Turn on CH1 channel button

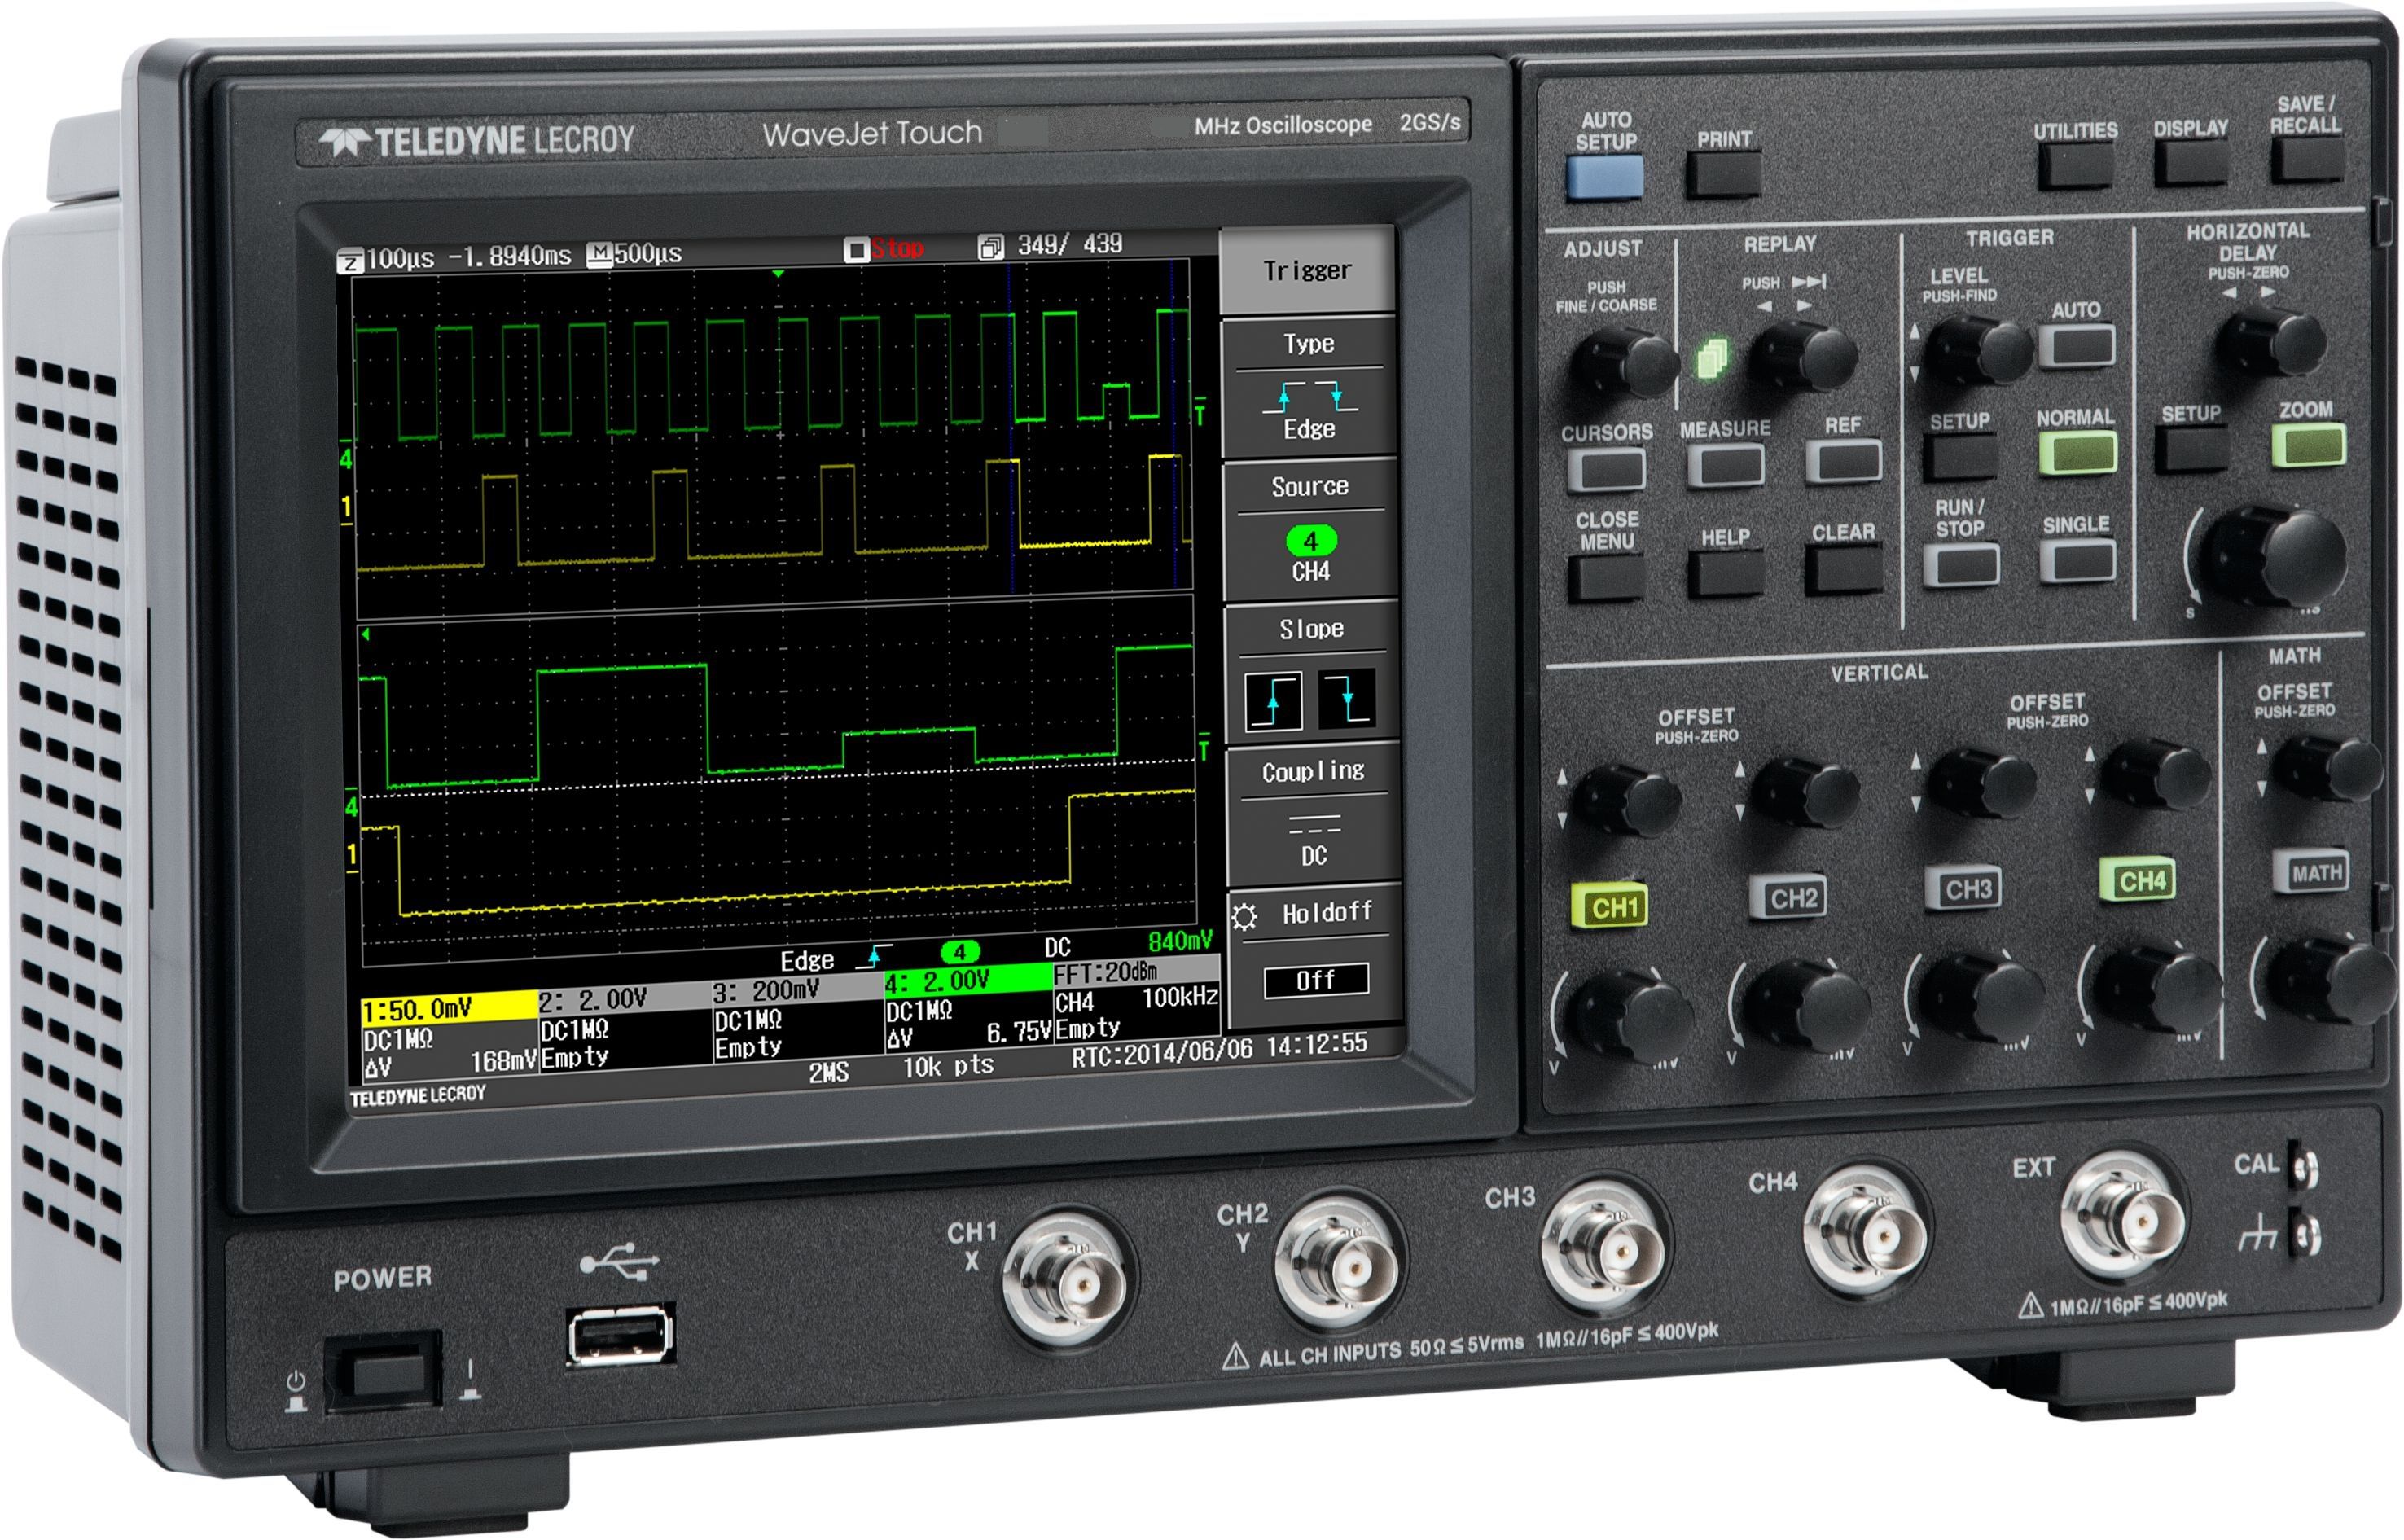[x=1609, y=906]
